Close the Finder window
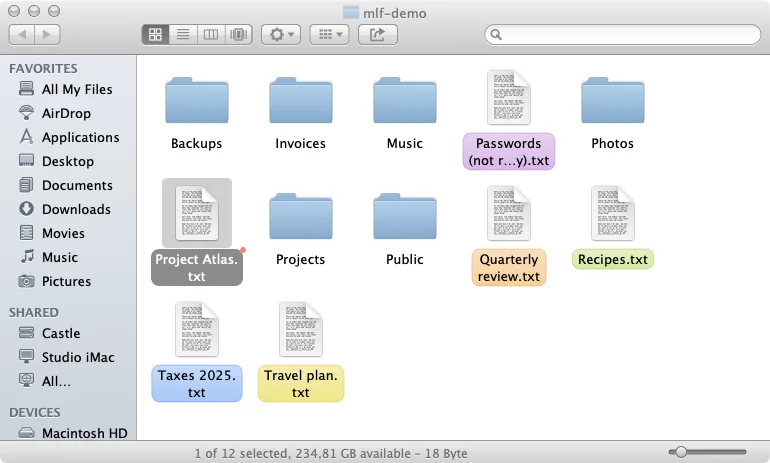Image resolution: width=770 pixels, height=463 pixels. pos(14,11)
